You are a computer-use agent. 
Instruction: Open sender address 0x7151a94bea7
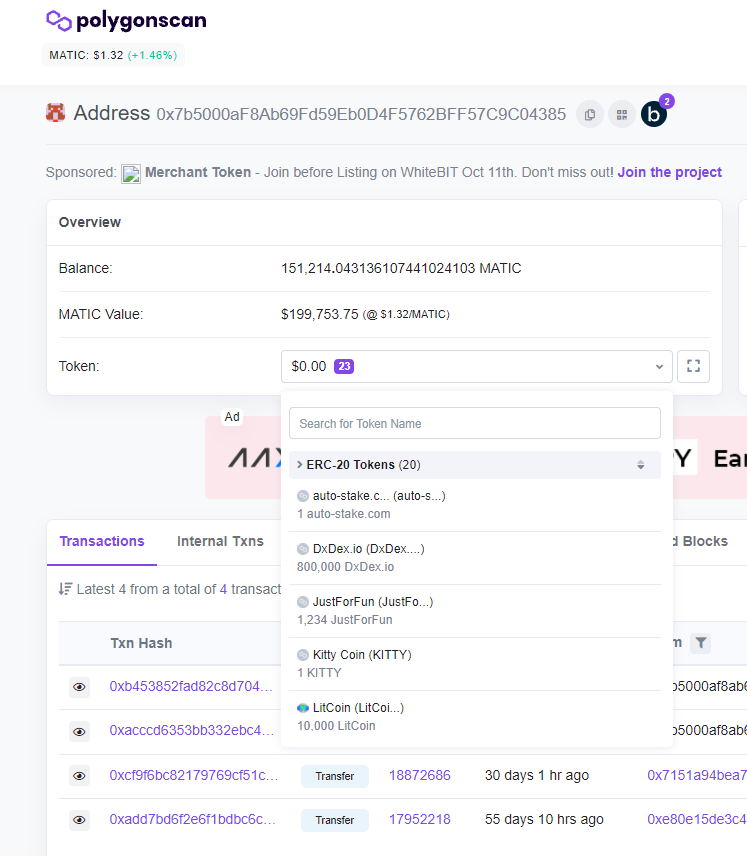(x=697, y=775)
